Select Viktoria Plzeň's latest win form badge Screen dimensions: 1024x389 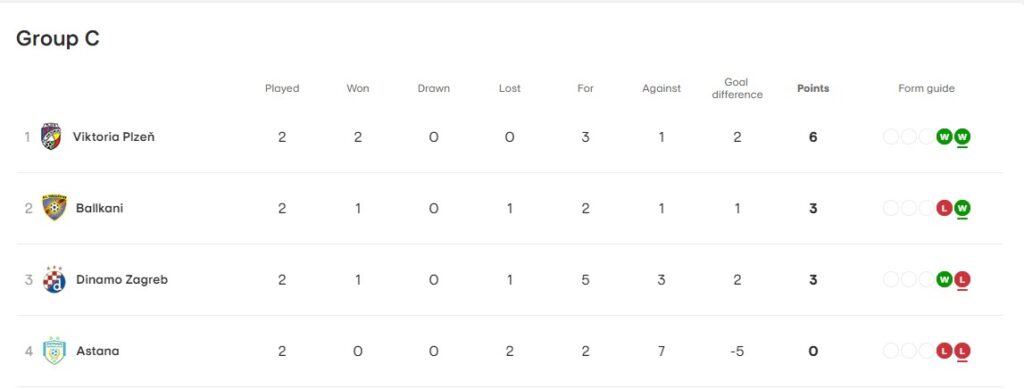[x=962, y=137]
